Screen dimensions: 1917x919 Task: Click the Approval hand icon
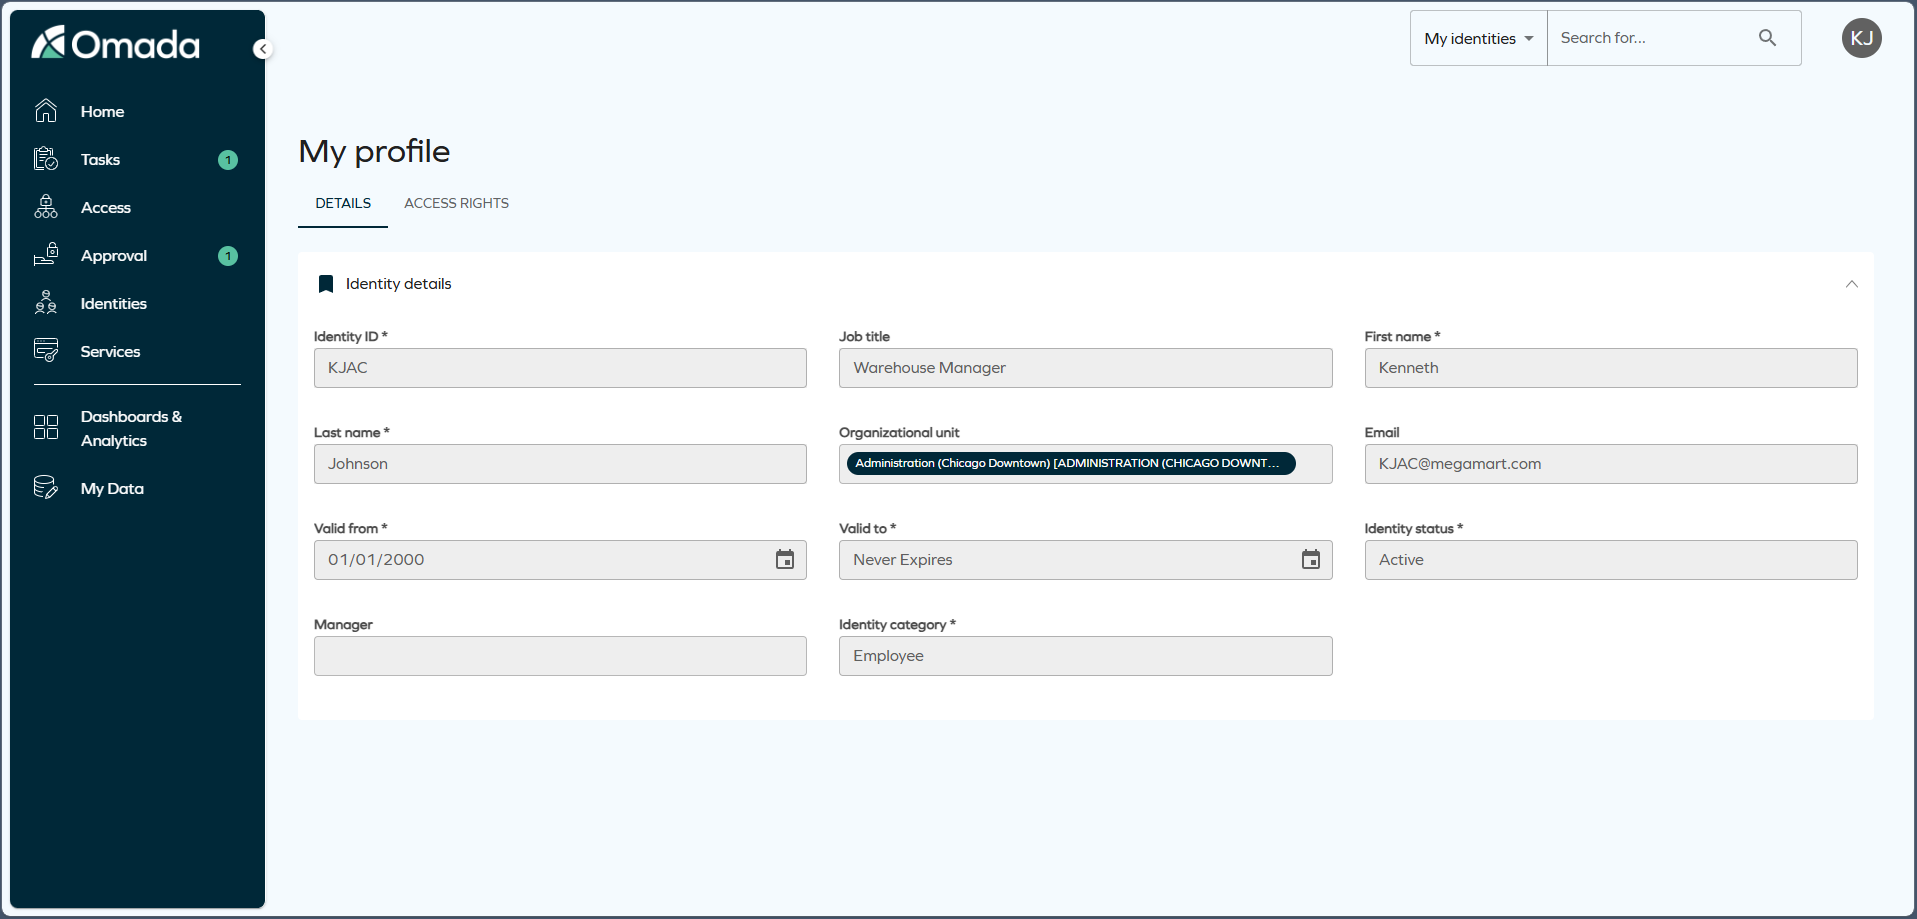point(46,255)
